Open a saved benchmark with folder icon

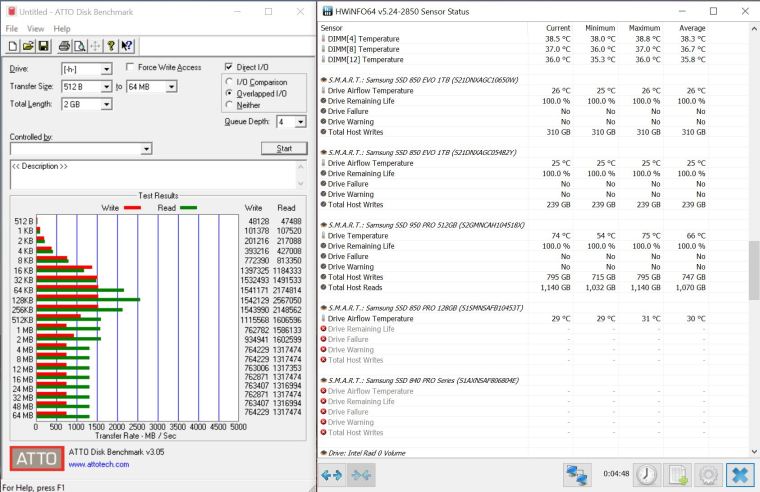(x=28, y=46)
